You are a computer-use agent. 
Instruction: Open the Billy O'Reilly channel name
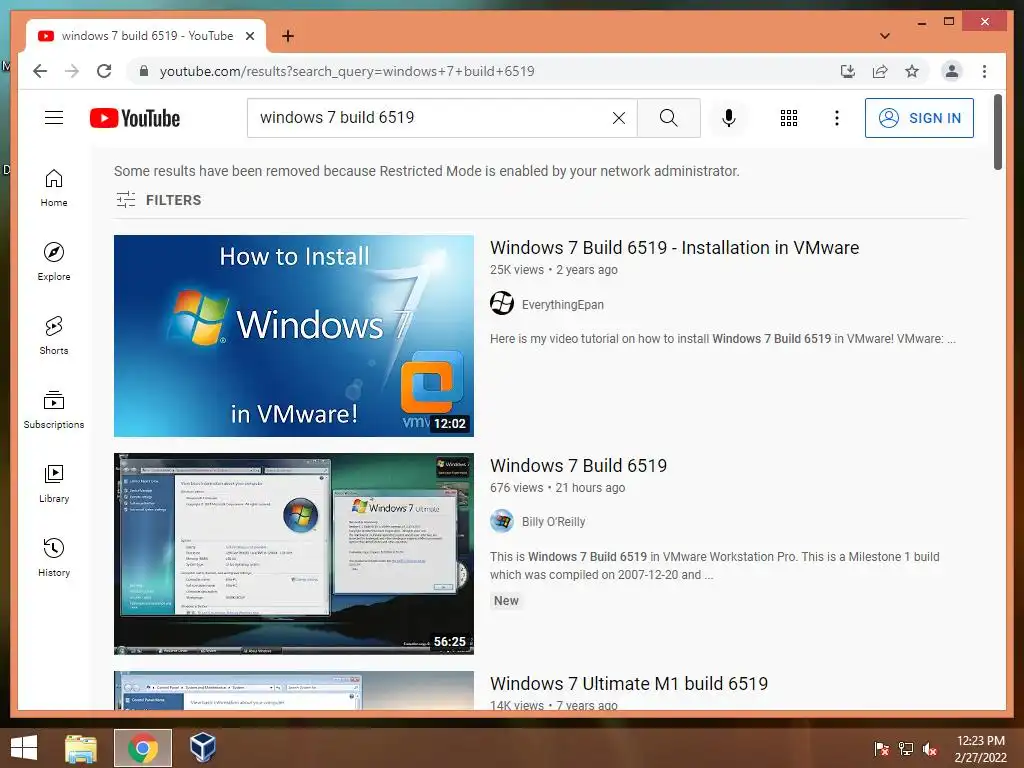click(x=553, y=522)
